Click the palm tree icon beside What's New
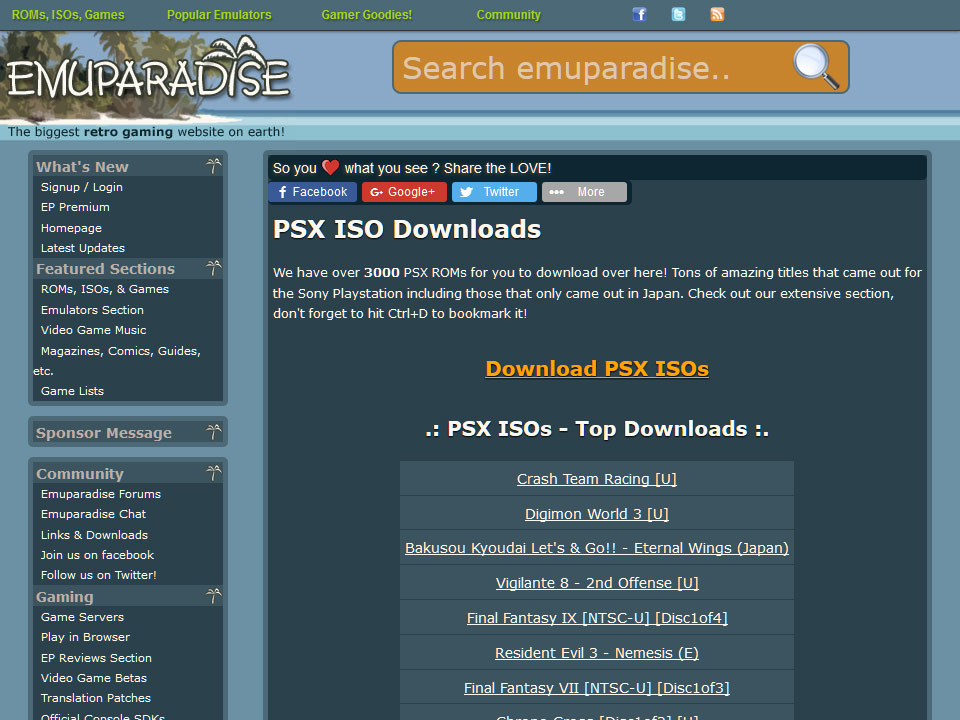 (213, 166)
